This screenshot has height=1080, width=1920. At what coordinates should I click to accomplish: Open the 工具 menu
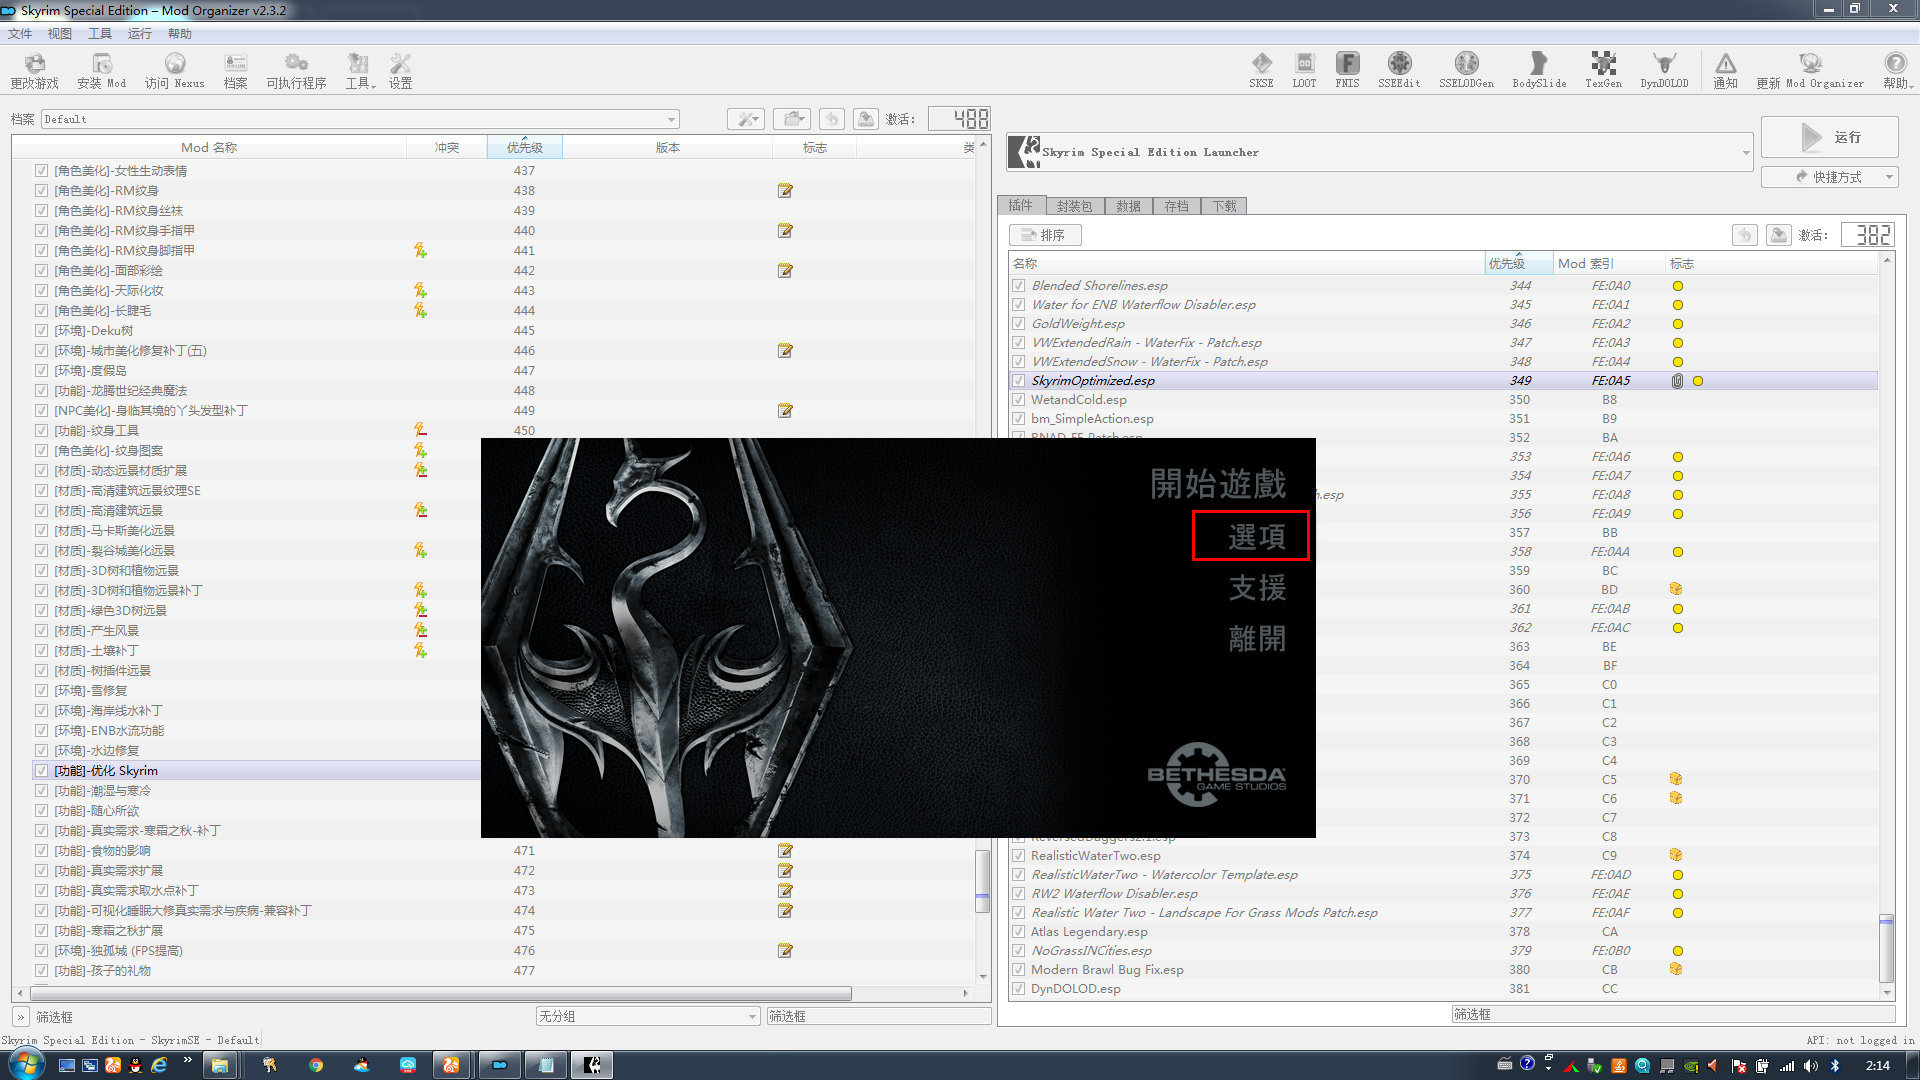(99, 33)
